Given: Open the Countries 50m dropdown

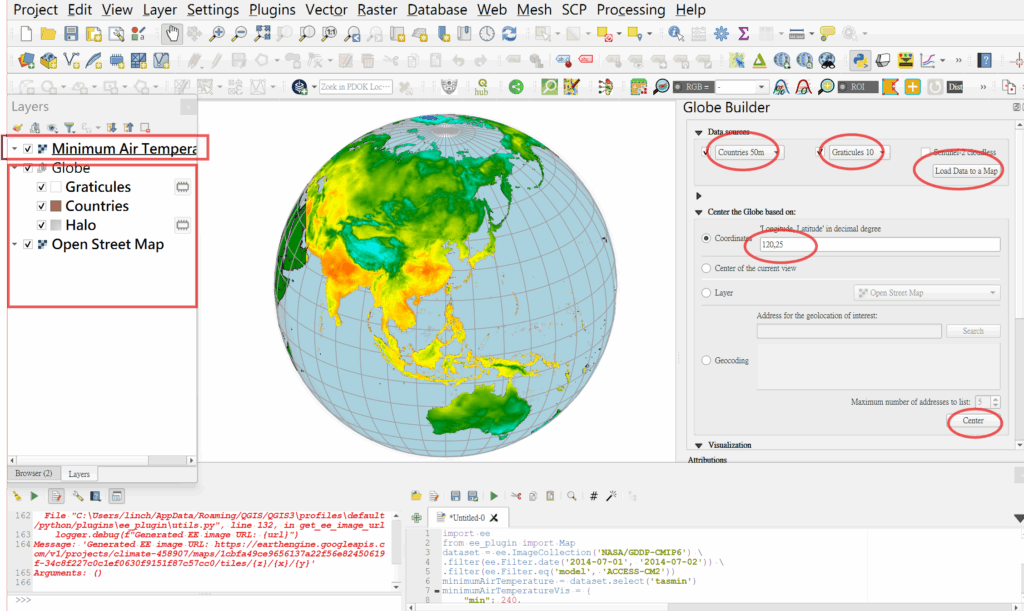Looking at the screenshot, I should tap(748, 152).
